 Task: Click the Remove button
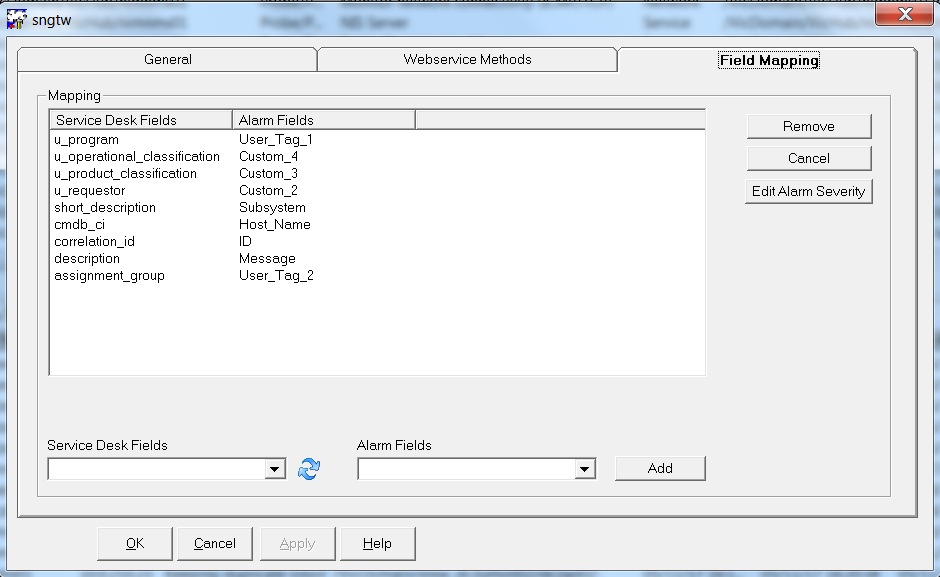(808, 127)
